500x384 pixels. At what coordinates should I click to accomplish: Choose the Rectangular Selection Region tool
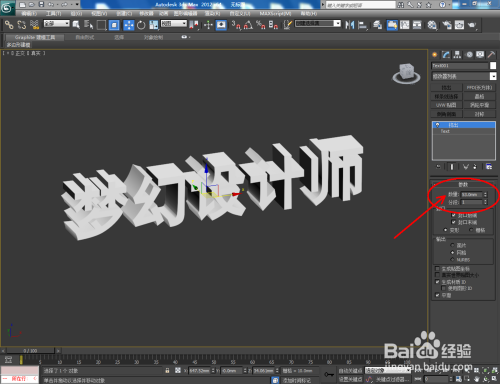tap(101, 25)
